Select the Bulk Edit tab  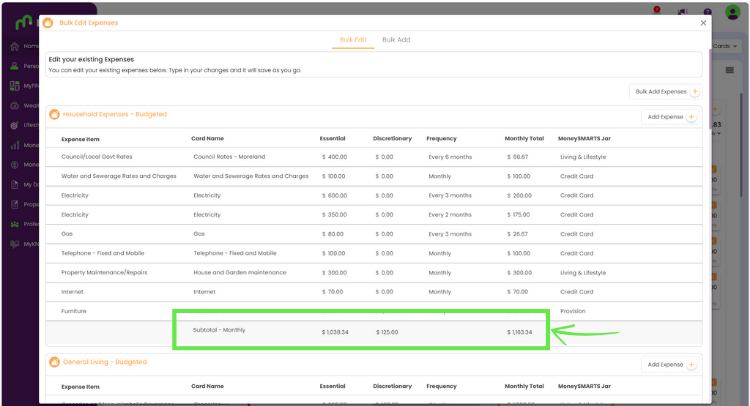click(353, 40)
